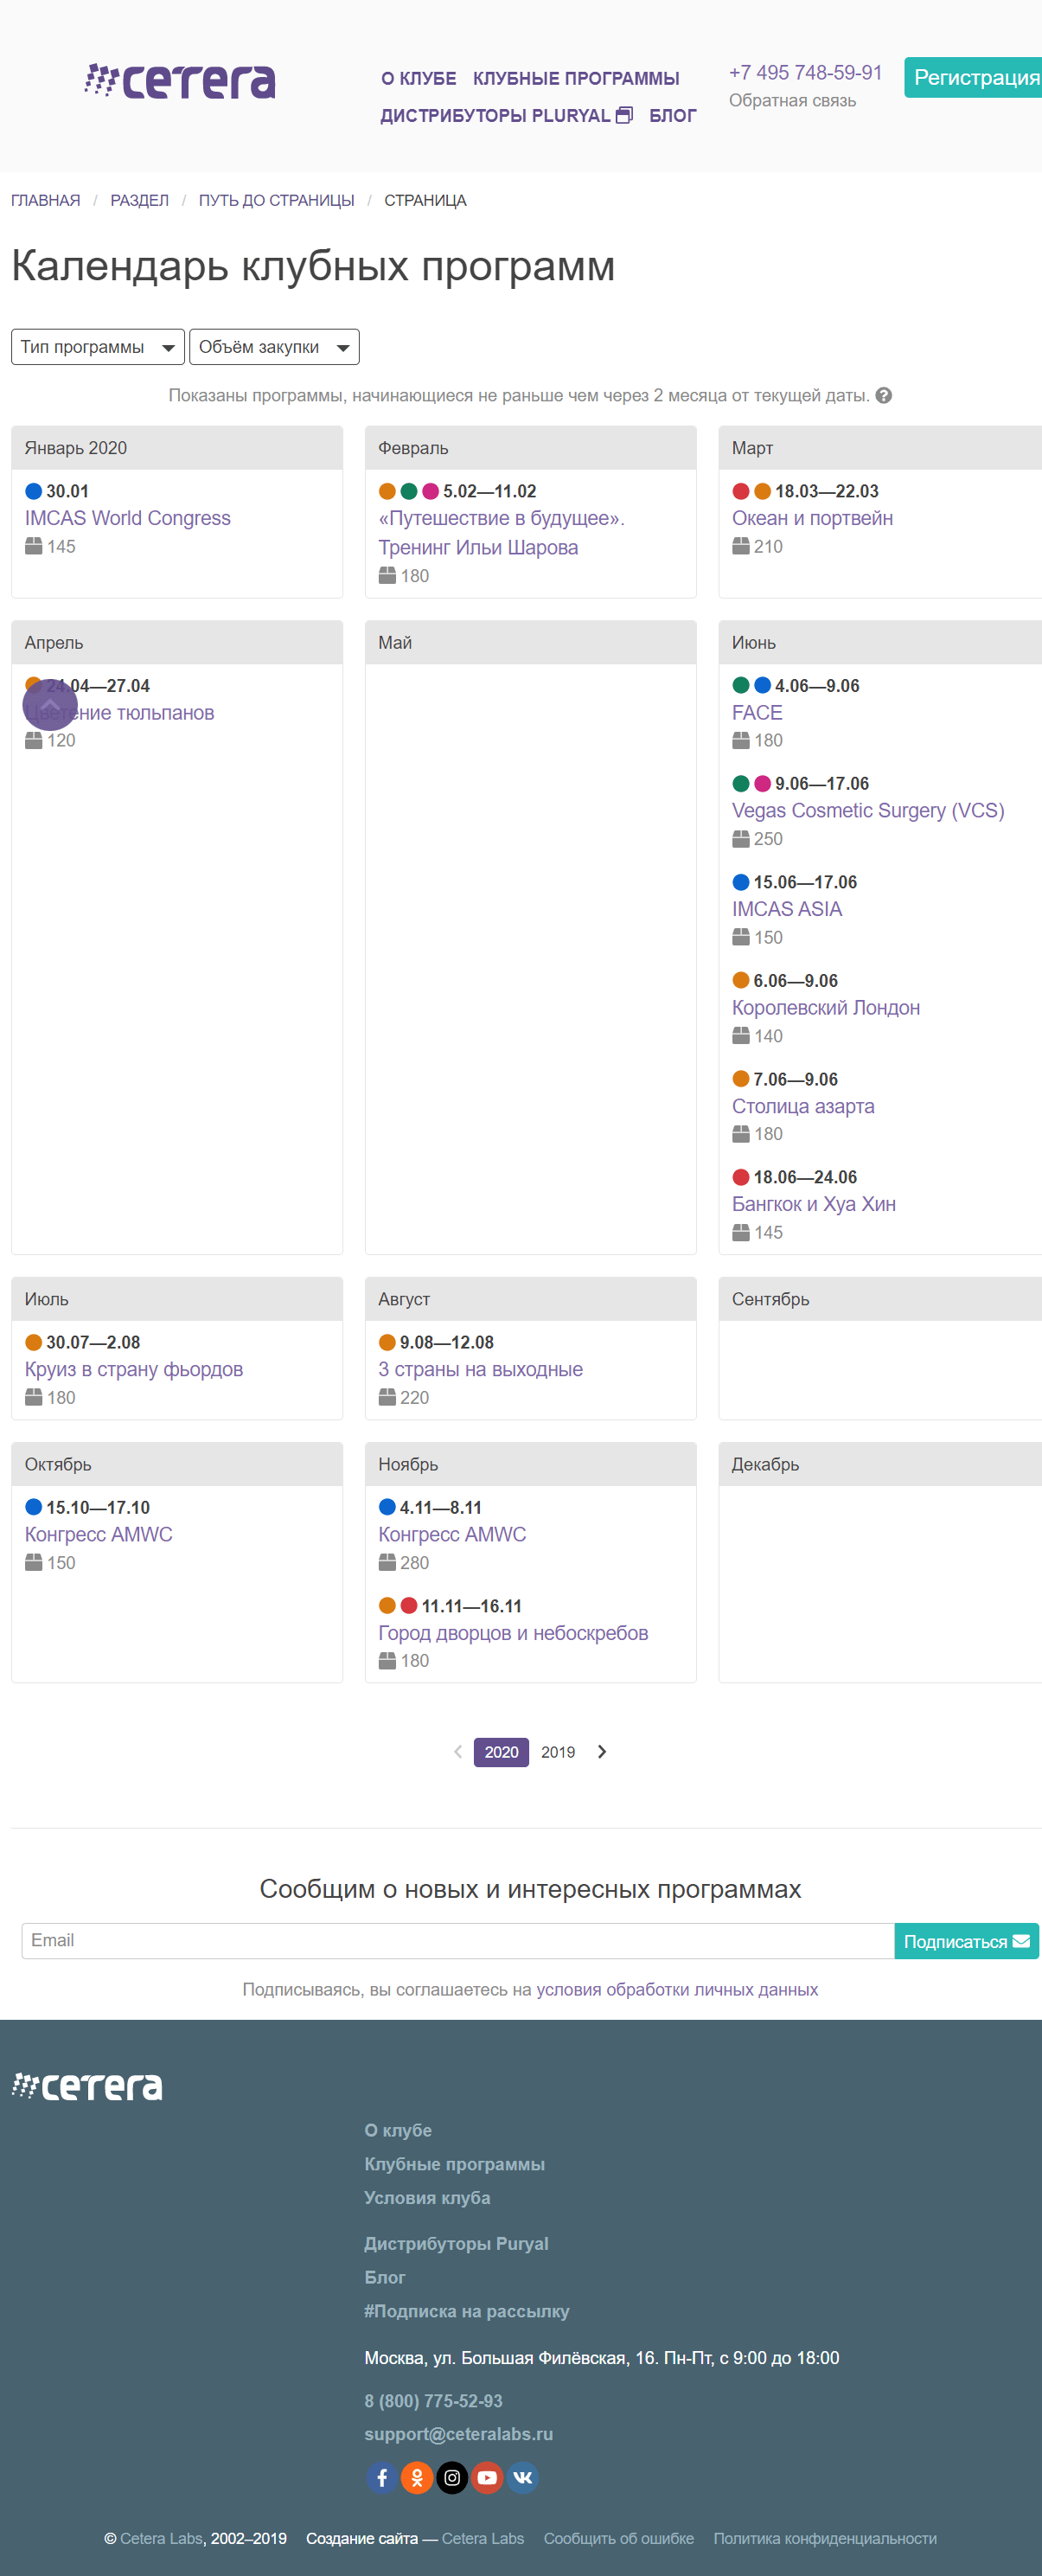The height and width of the screenshot is (2576, 1042).
Task: Click the YouTube icon in footer
Action: pos(487,2477)
